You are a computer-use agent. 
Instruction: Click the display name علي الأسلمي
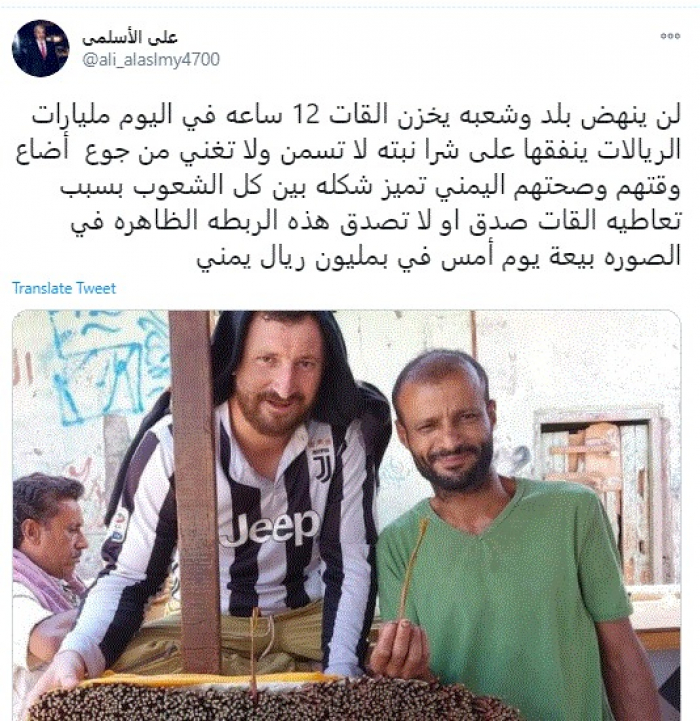pos(130,38)
